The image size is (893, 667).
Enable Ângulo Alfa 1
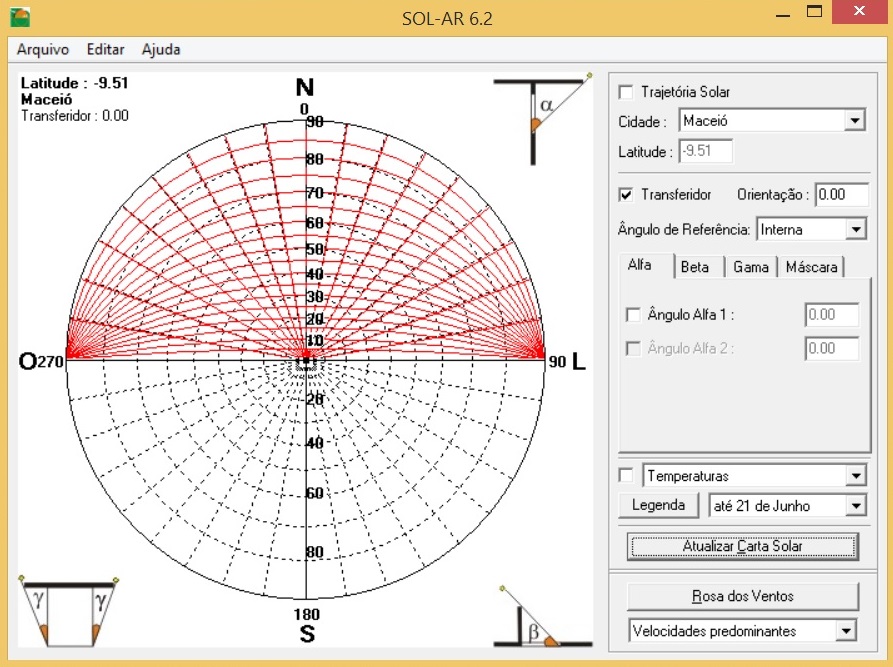coord(634,312)
